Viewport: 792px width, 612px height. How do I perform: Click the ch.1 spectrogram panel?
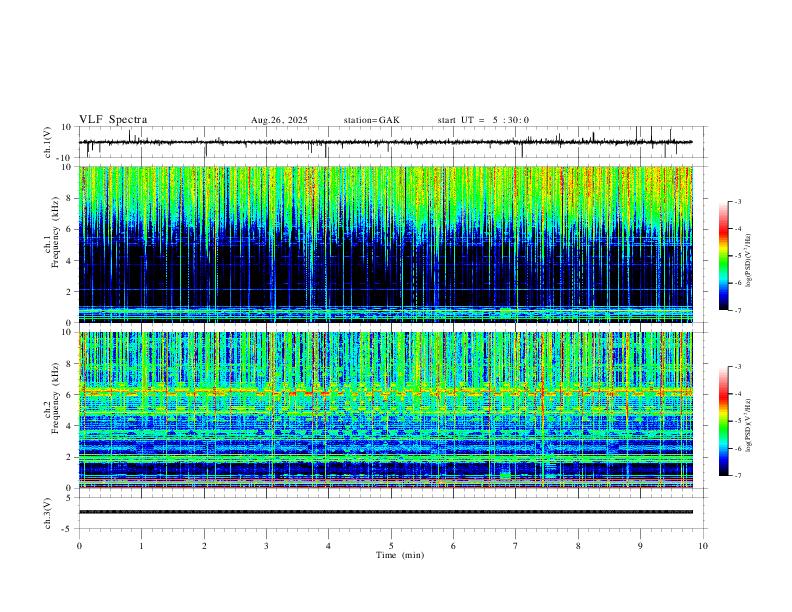pos(386,244)
